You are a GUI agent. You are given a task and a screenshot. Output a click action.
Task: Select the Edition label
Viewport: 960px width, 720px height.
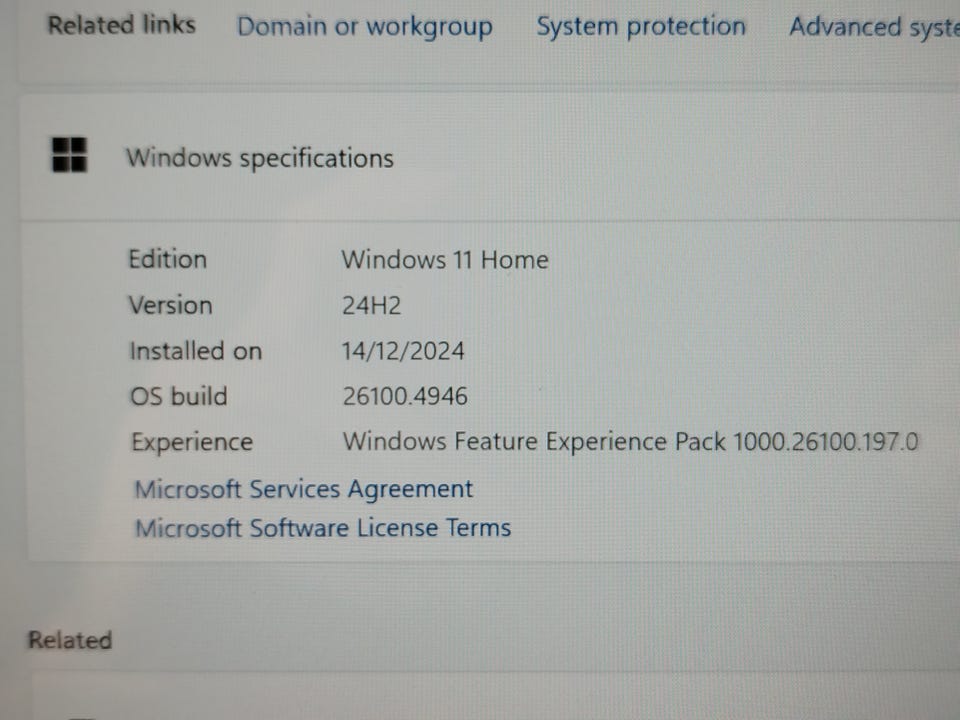coord(167,259)
